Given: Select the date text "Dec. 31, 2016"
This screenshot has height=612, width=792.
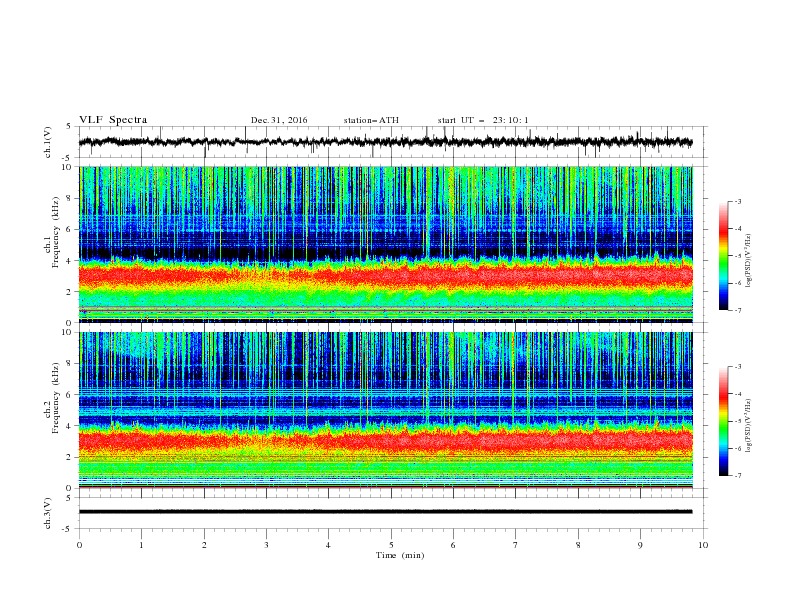Looking at the screenshot, I should coord(279,120).
